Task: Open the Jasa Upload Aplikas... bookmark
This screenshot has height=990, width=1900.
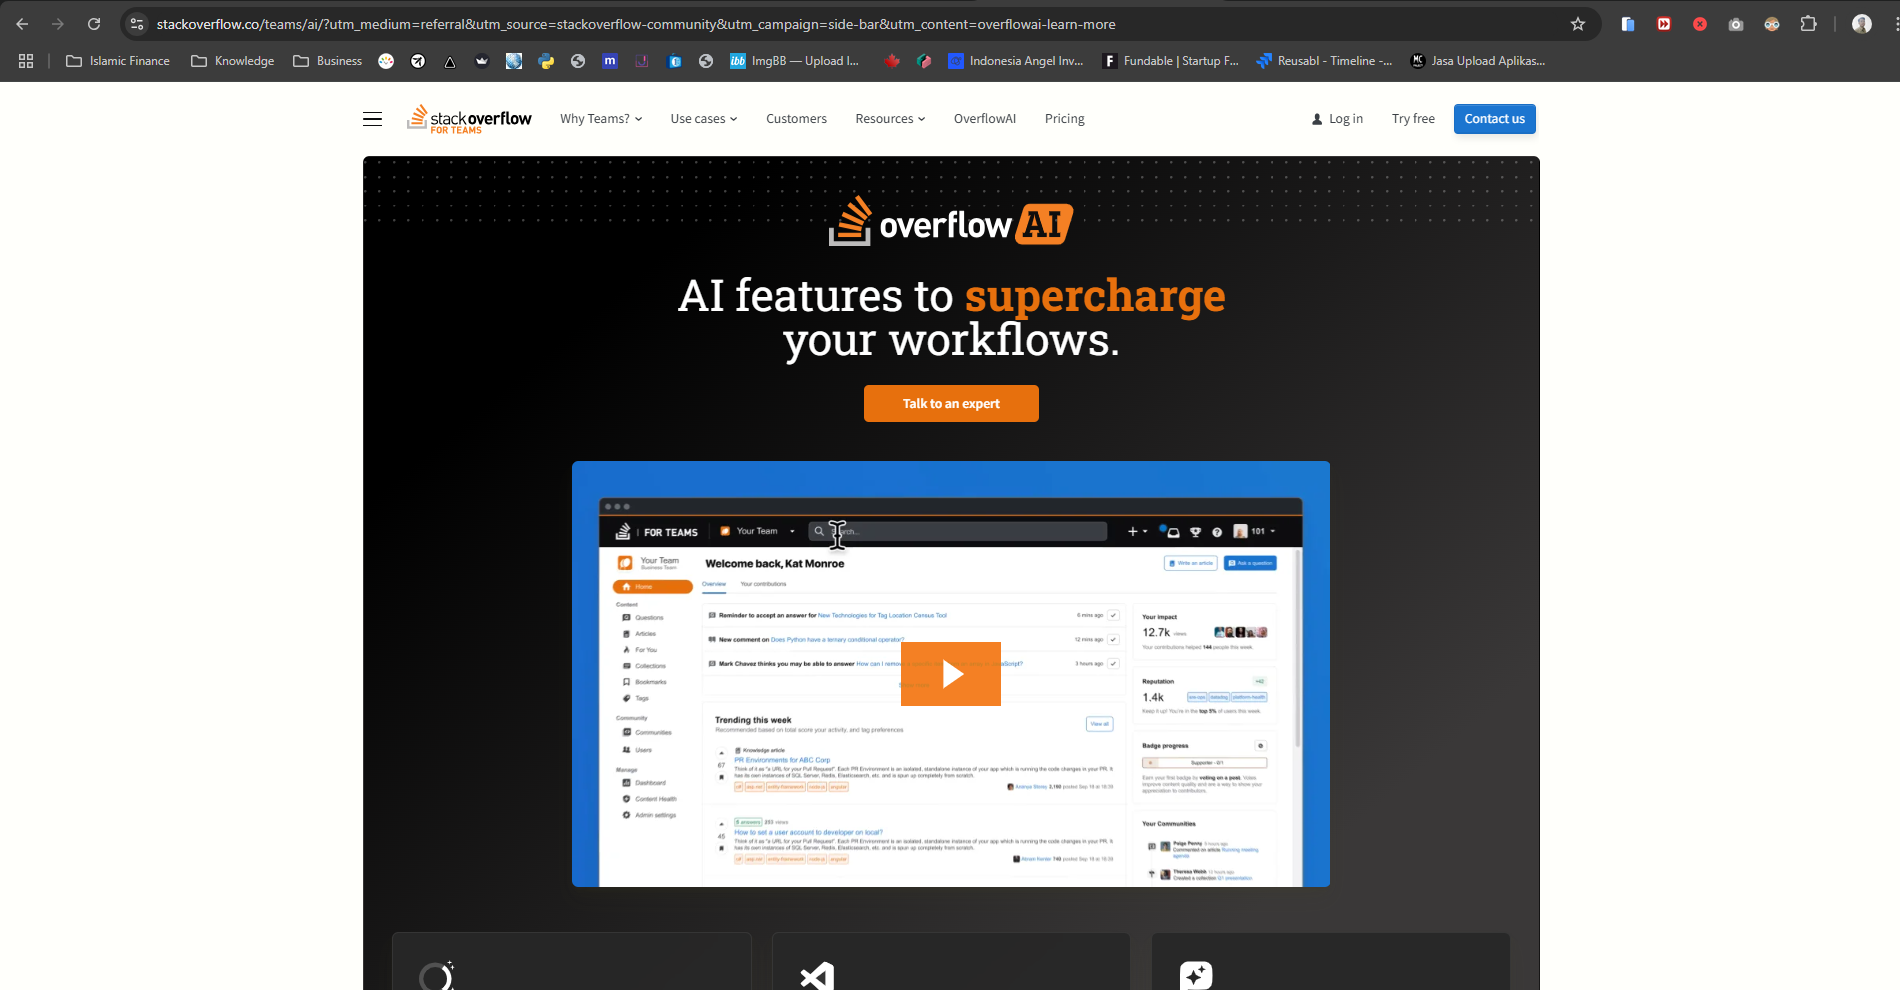Action: point(1478,61)
